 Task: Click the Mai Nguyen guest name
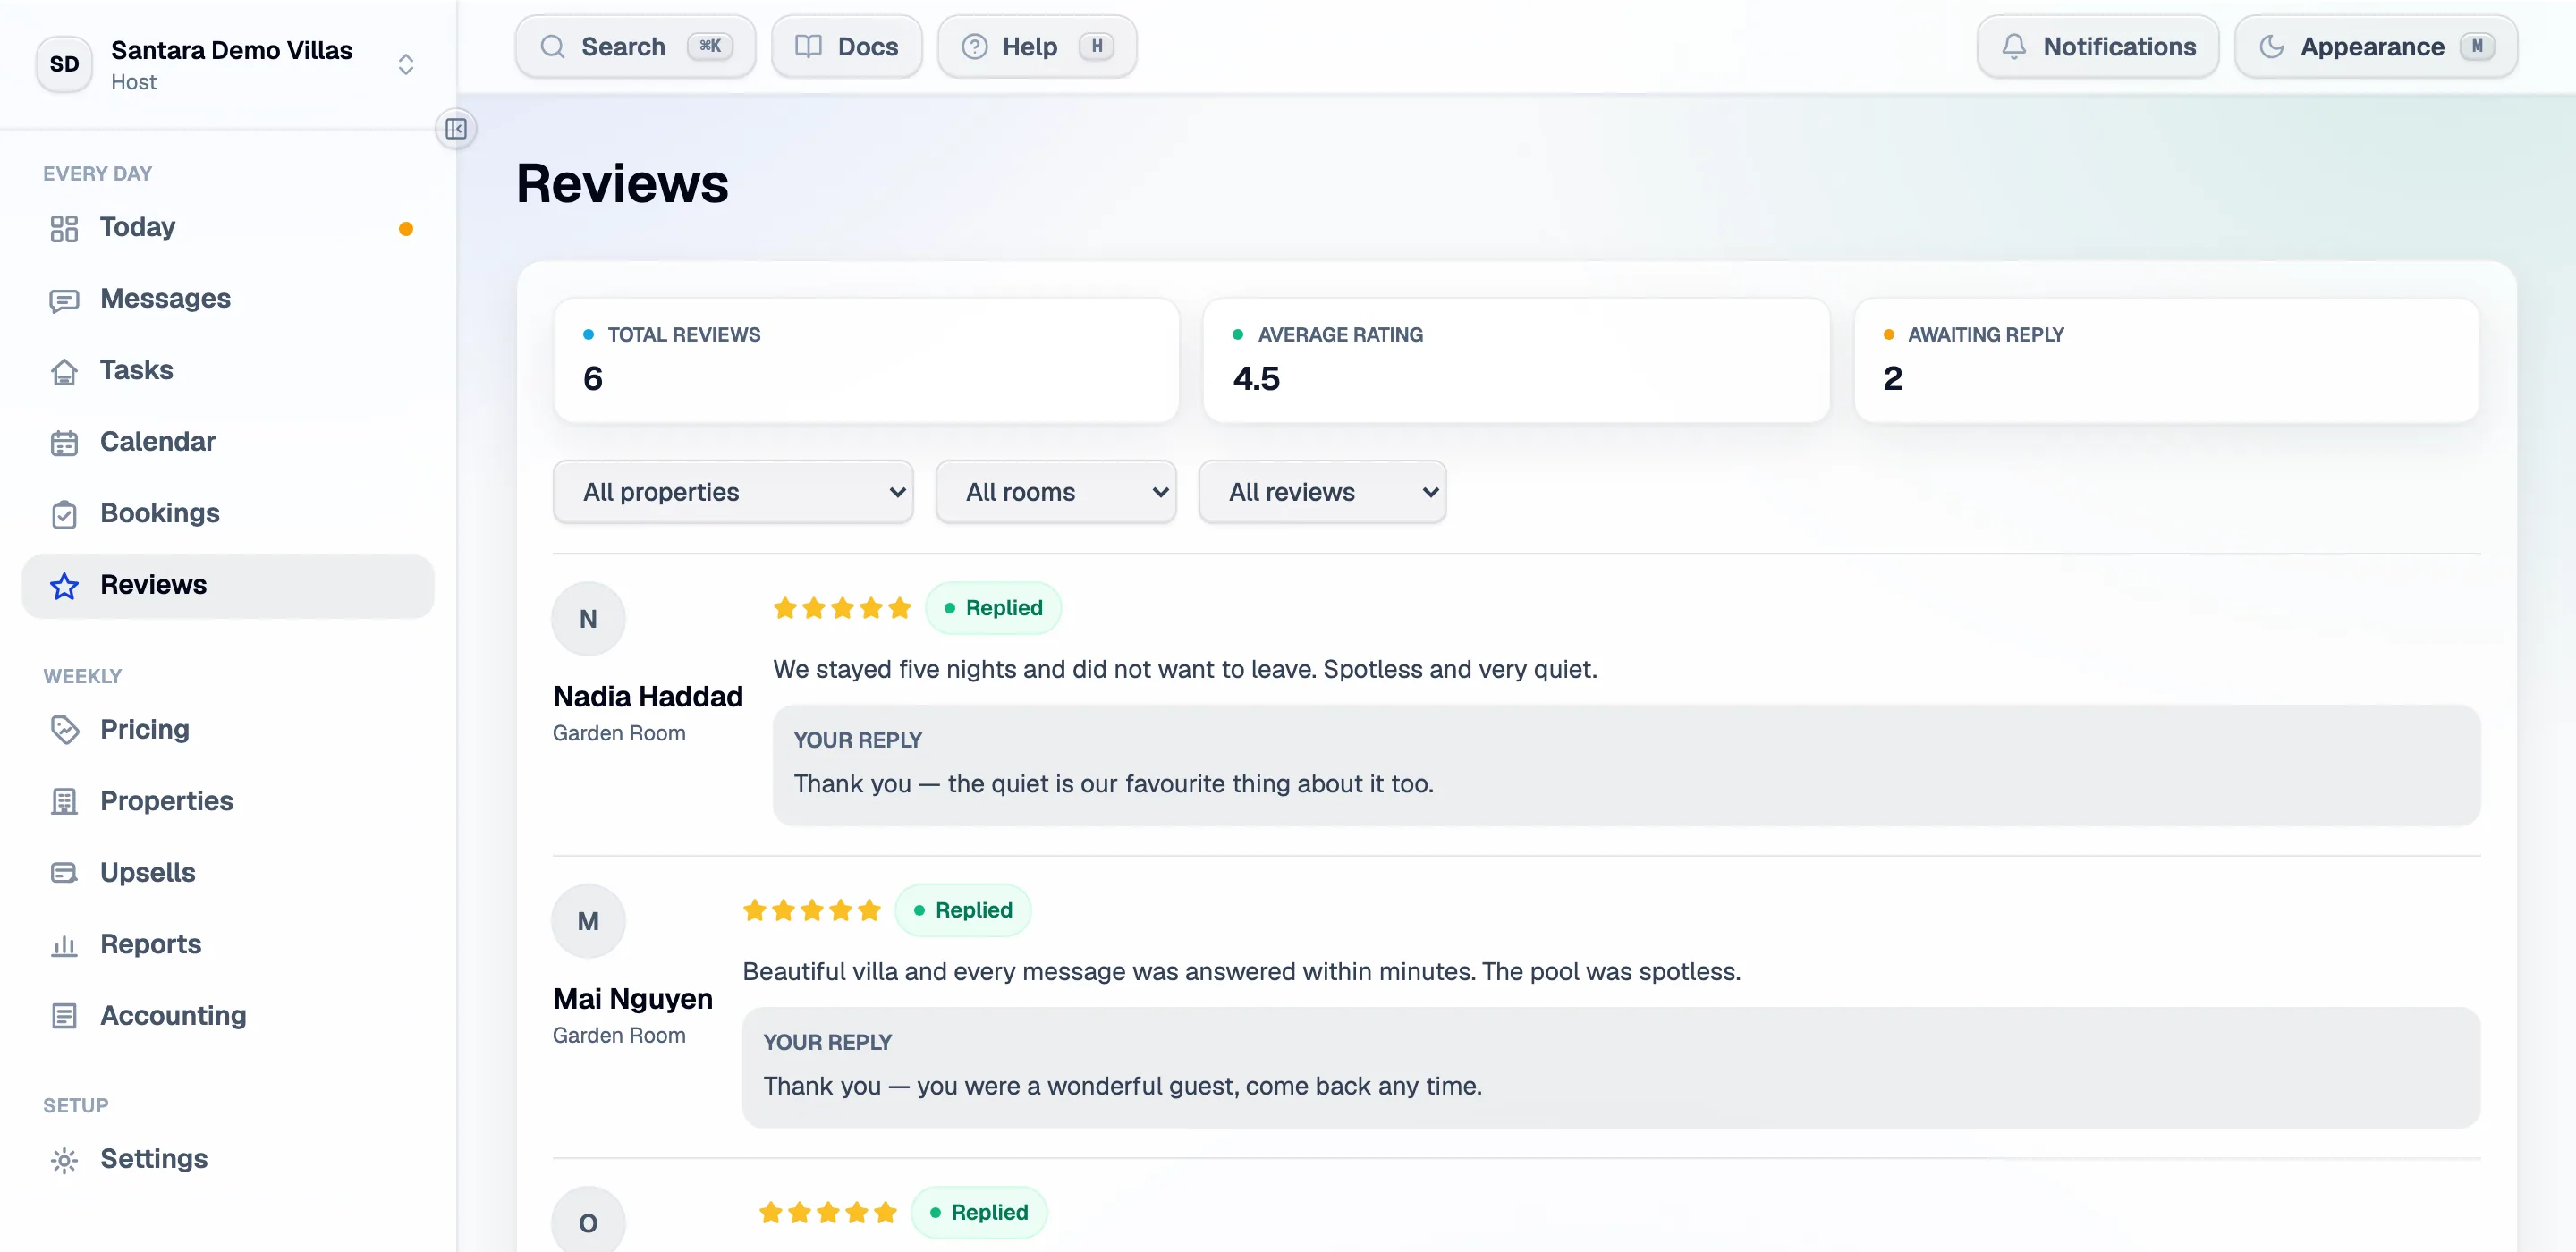point(633,999)
